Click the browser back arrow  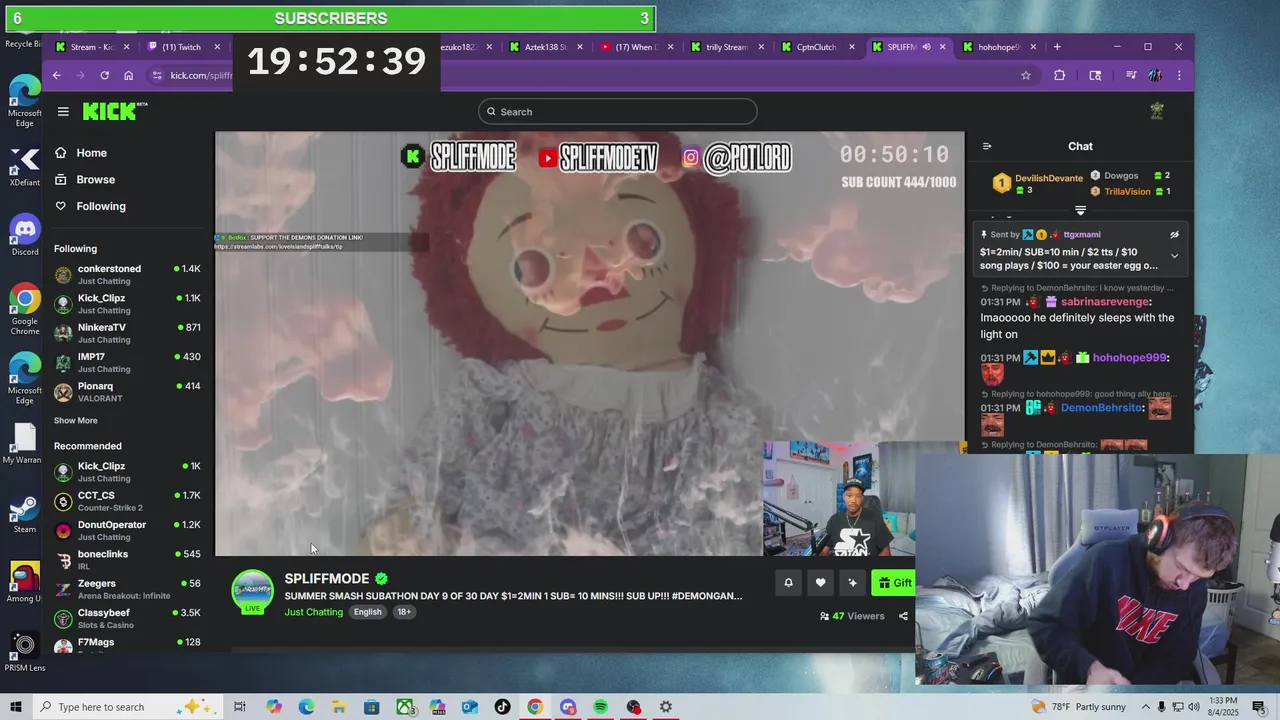point(57,75)
